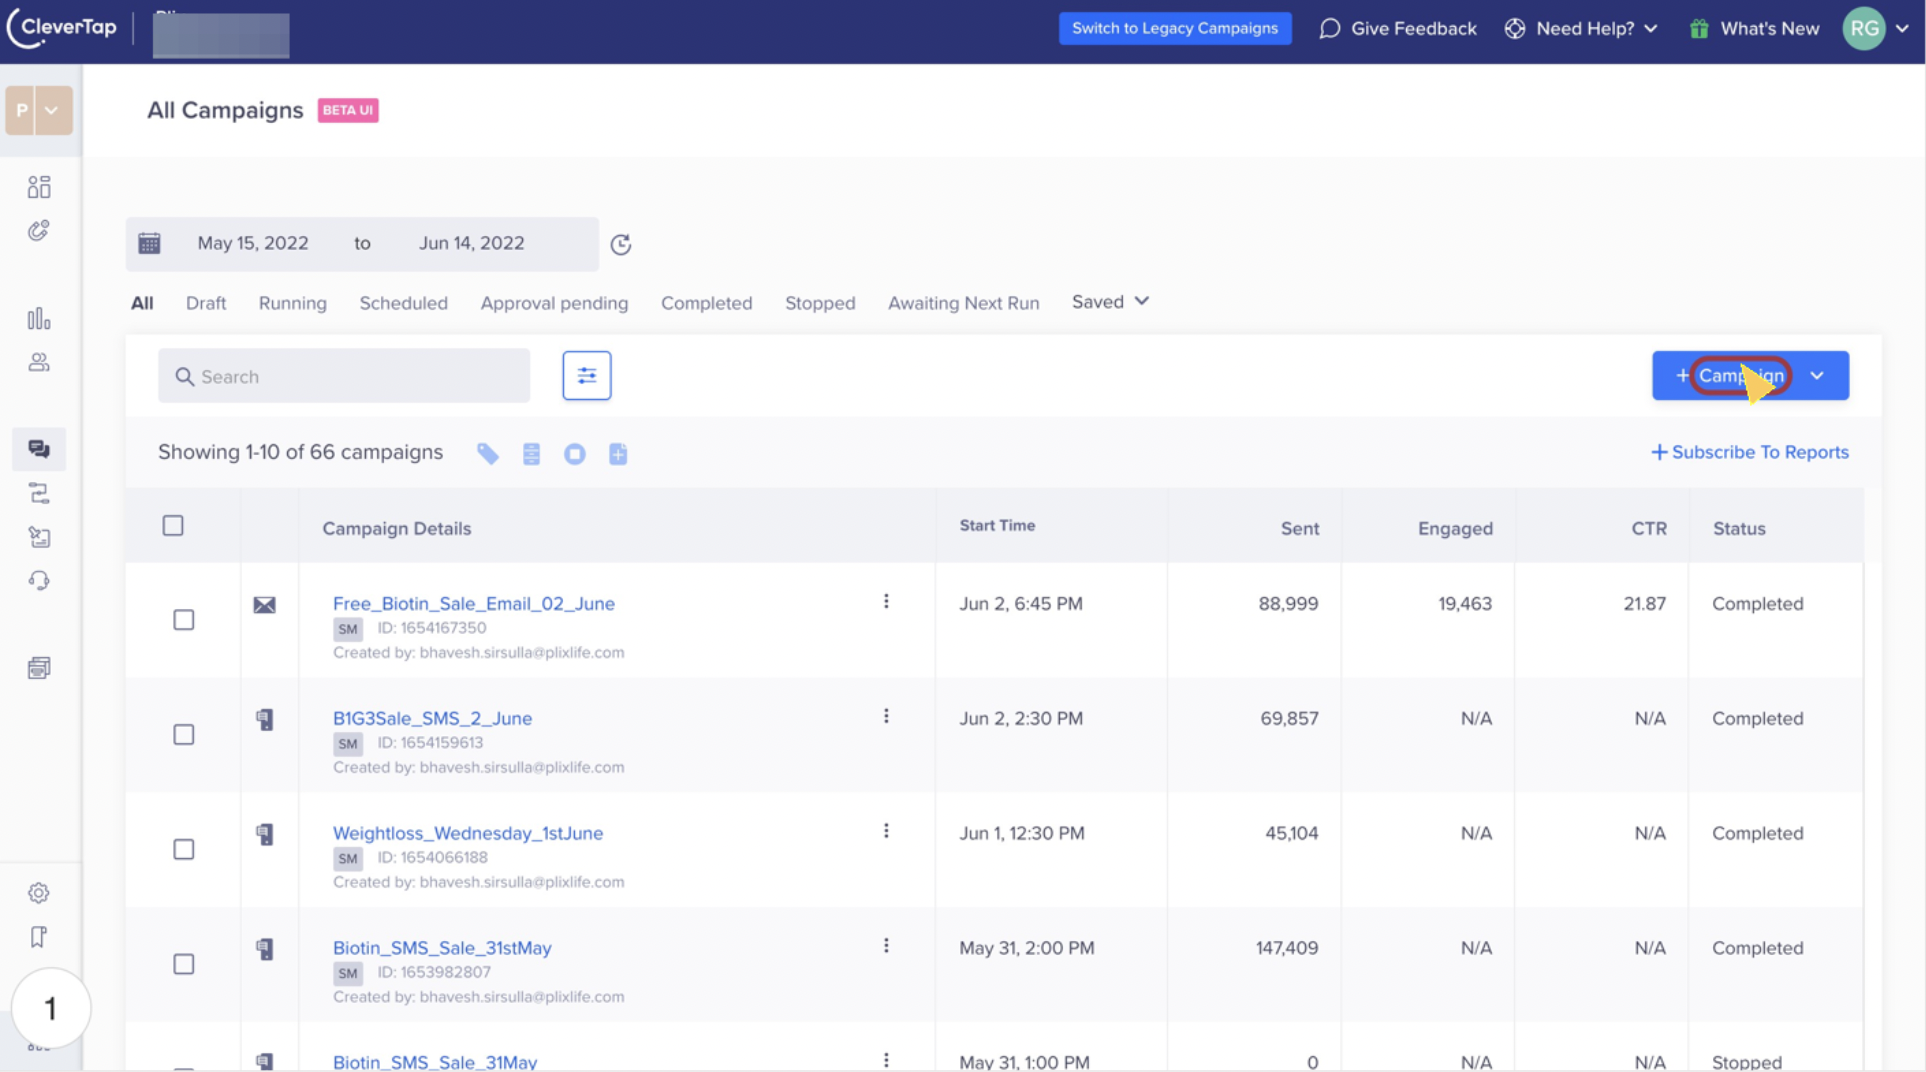Open the Campaigns chat sidebar icon

tap(39, 449)
